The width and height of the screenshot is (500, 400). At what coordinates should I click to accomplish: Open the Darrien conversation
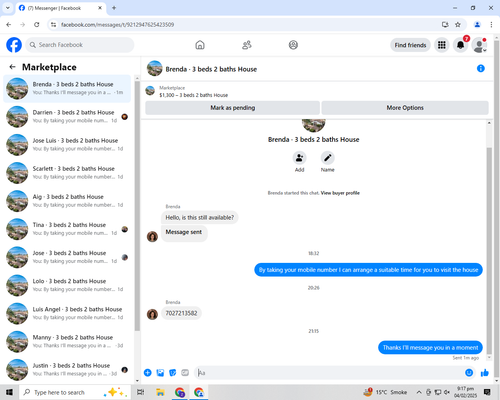pos(67,116)
